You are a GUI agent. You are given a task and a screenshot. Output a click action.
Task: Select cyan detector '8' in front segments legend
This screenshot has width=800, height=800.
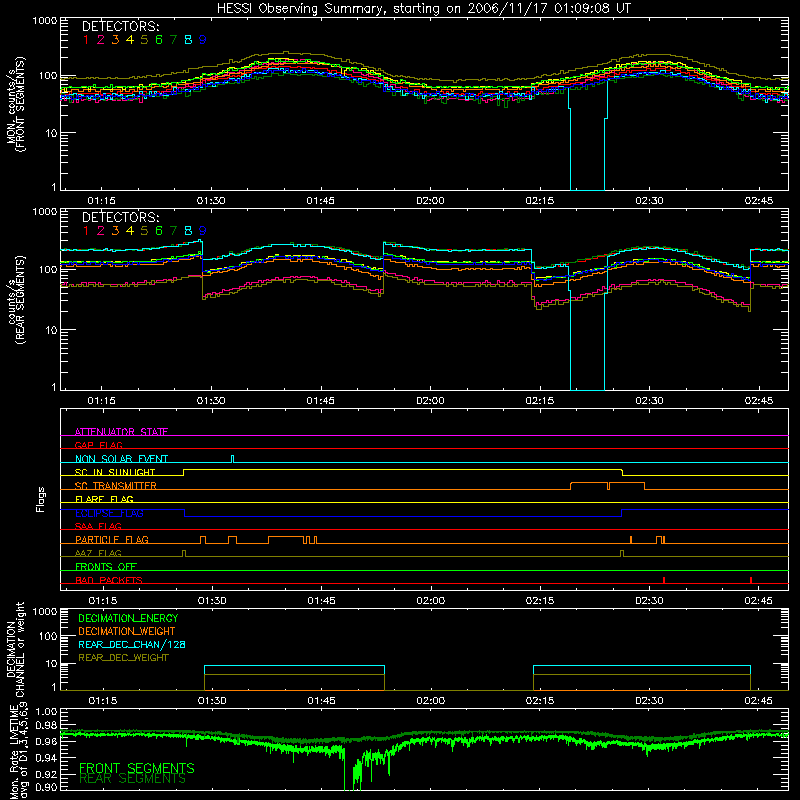pos(188,40)
